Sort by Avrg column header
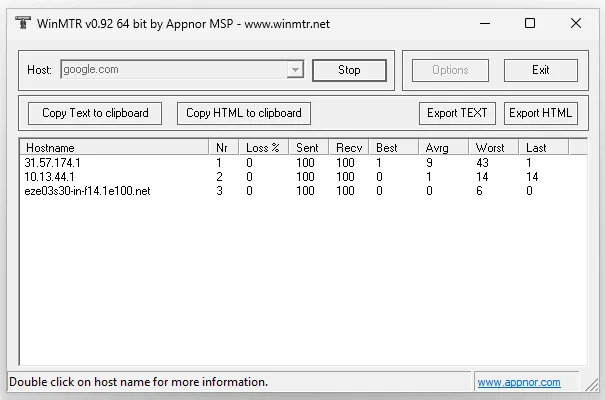Viewport: 605px width, 400px height. pyautogui.click(x=444, y=148)
